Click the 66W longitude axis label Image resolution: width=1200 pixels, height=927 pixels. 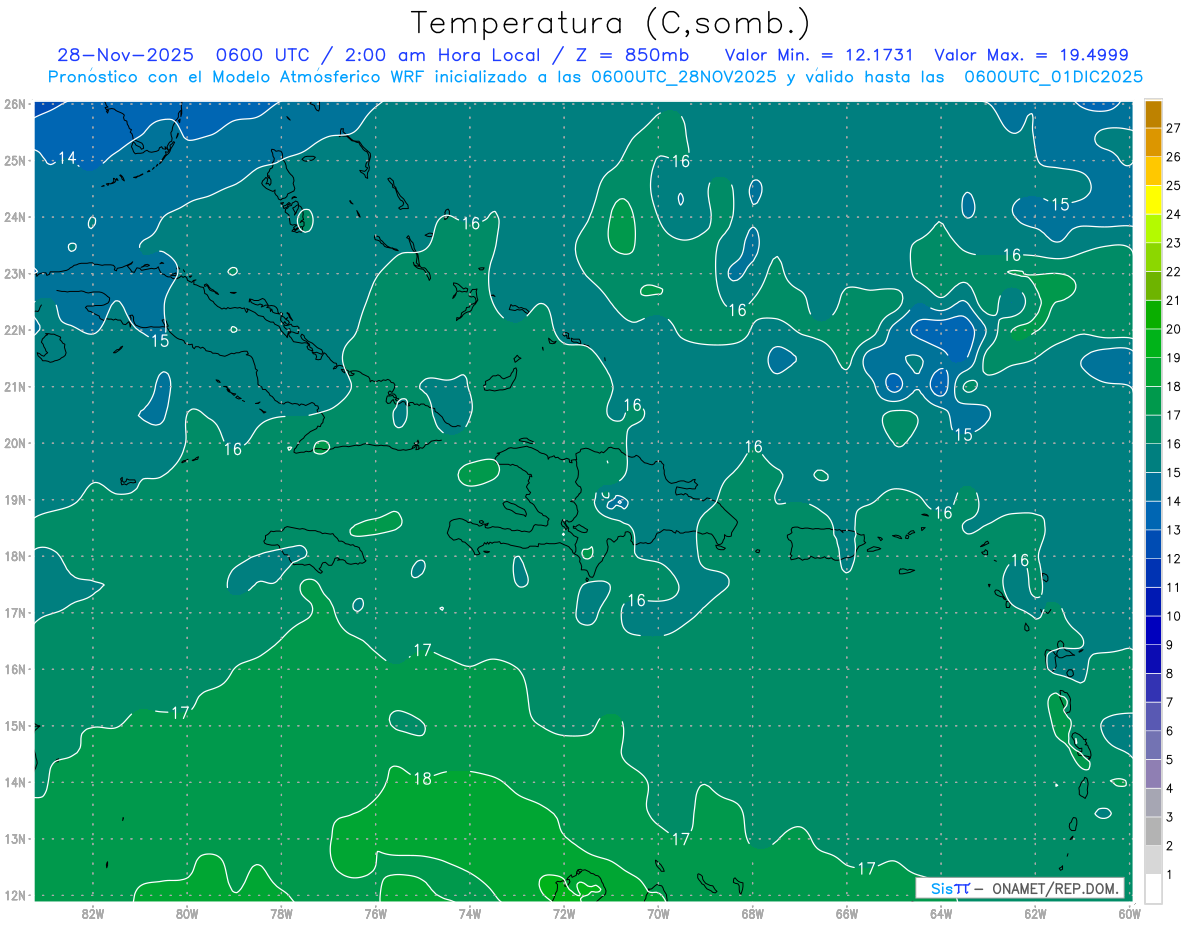click(x=847, y=913)
